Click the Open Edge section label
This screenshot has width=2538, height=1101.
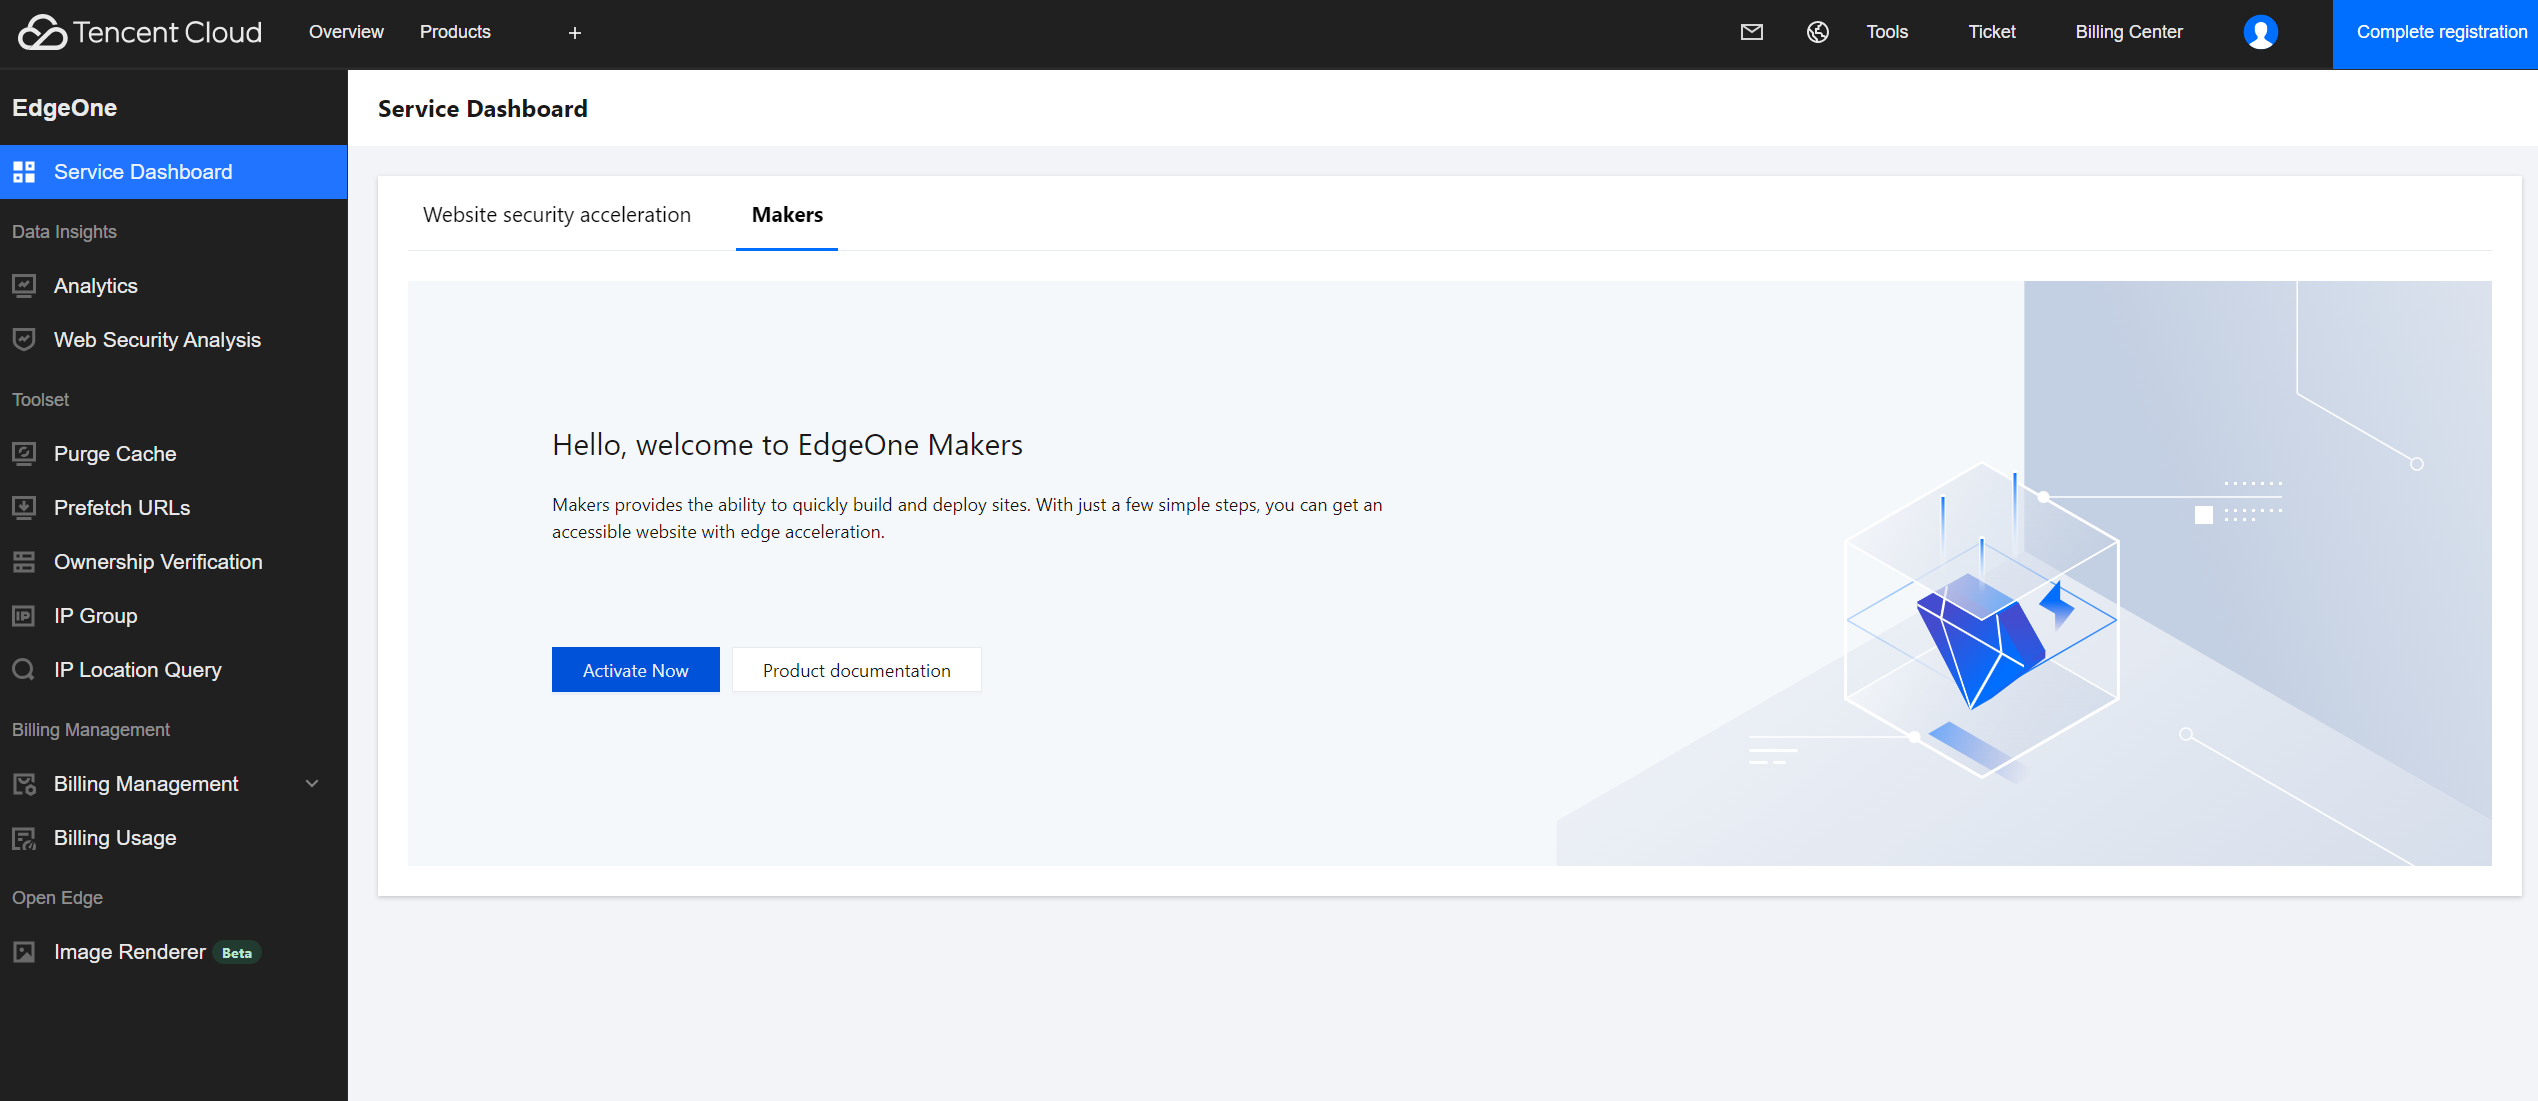pyautogui.click(x=57, y=898)
